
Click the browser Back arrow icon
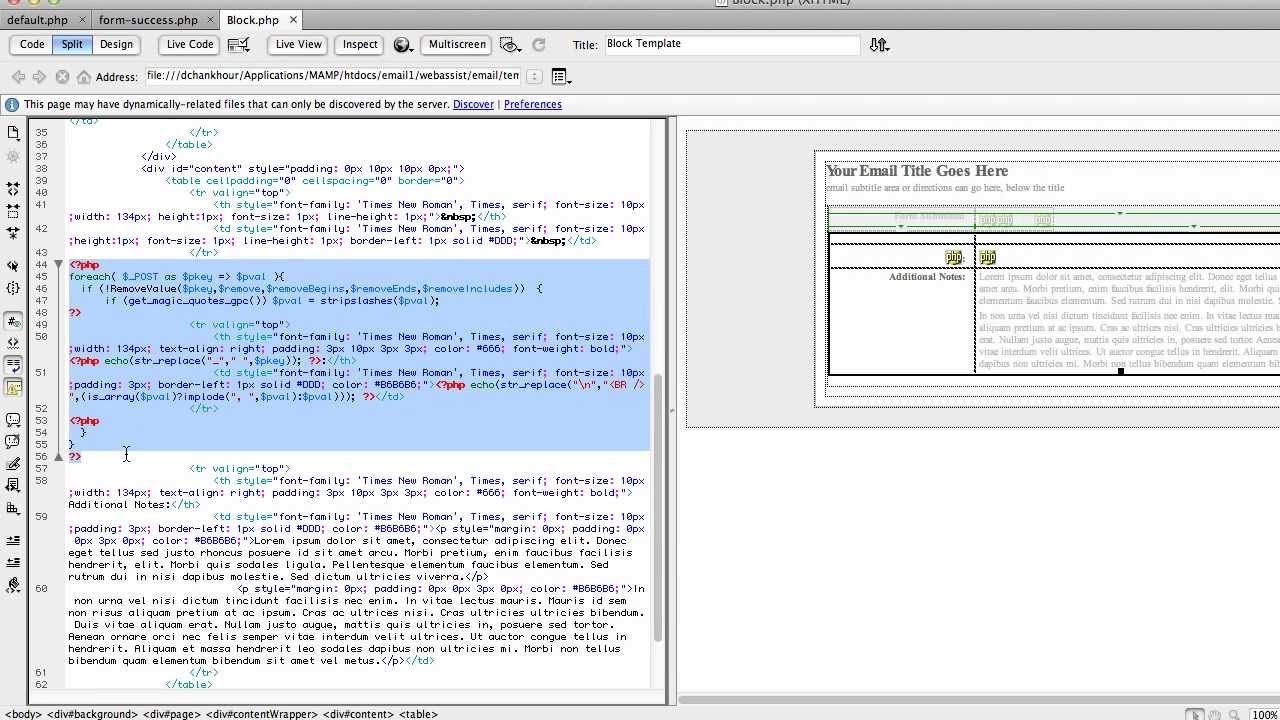pos(18,77)
